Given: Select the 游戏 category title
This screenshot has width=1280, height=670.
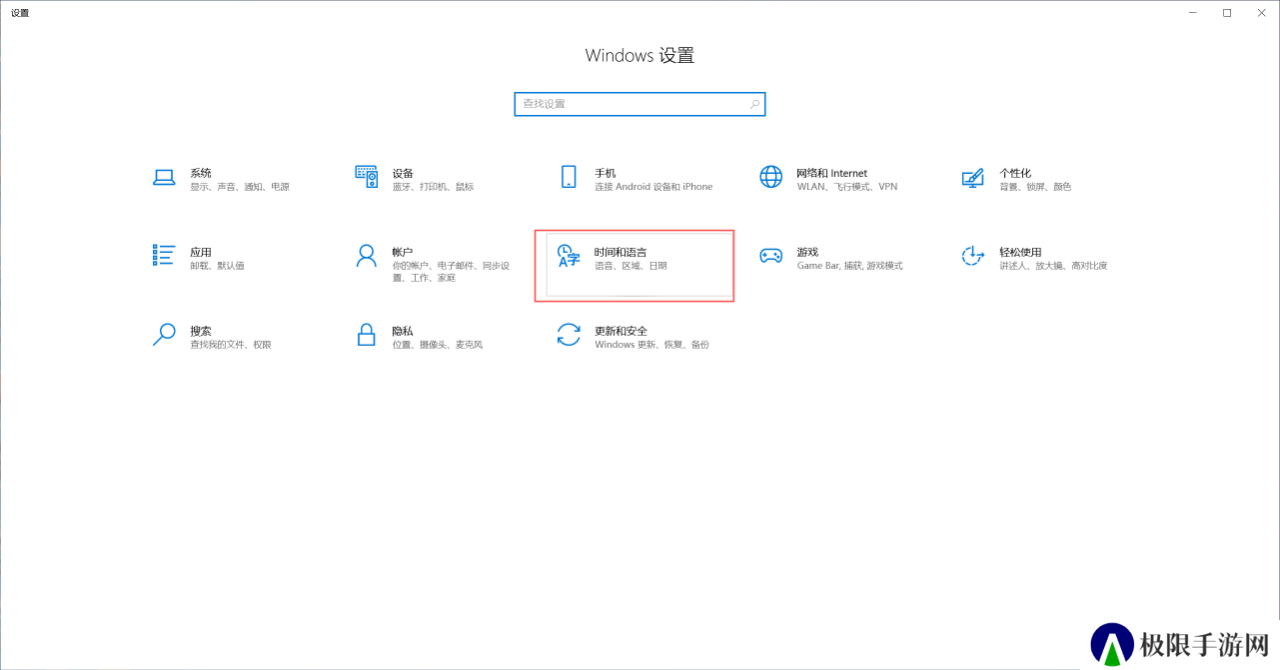Looking at the screenshot, I should (x=807, y=252).
